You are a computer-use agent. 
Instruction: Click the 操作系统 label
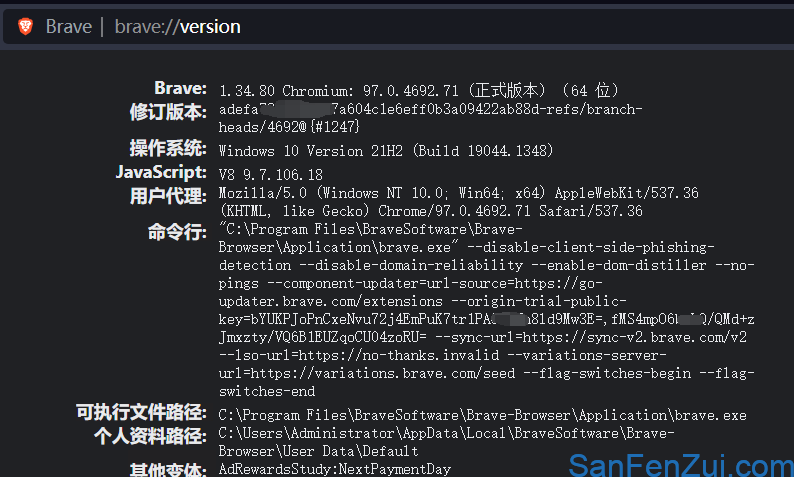click(x=168, y=148)
